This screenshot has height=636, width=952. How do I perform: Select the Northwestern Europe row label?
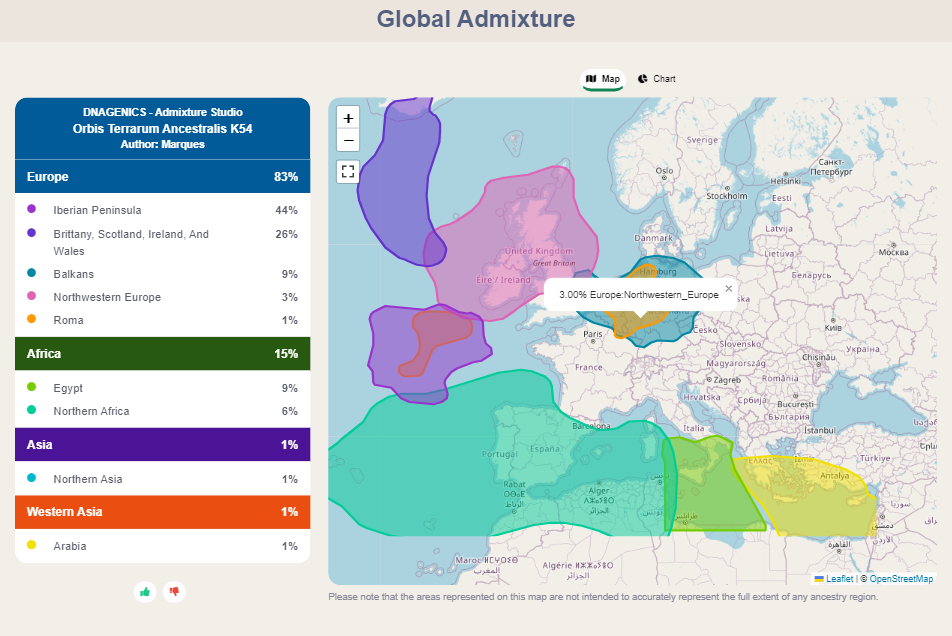click(107, 297)
